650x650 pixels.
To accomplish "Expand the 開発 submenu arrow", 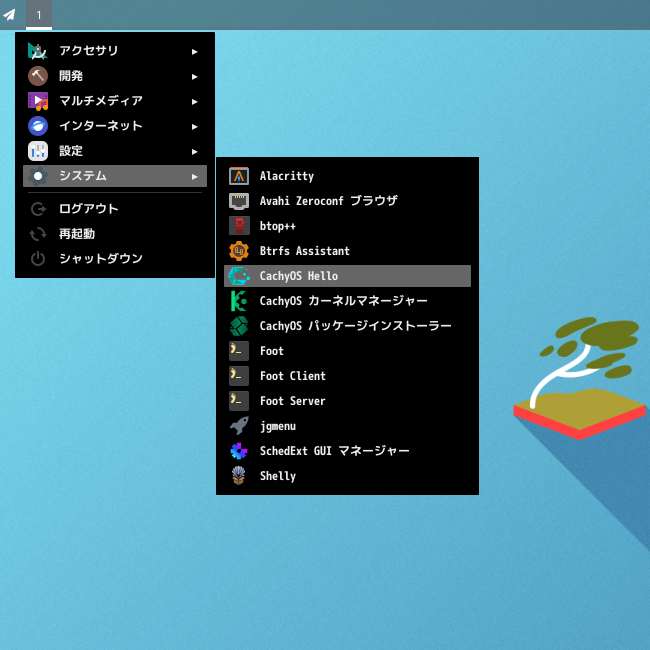I will [194, 77].
